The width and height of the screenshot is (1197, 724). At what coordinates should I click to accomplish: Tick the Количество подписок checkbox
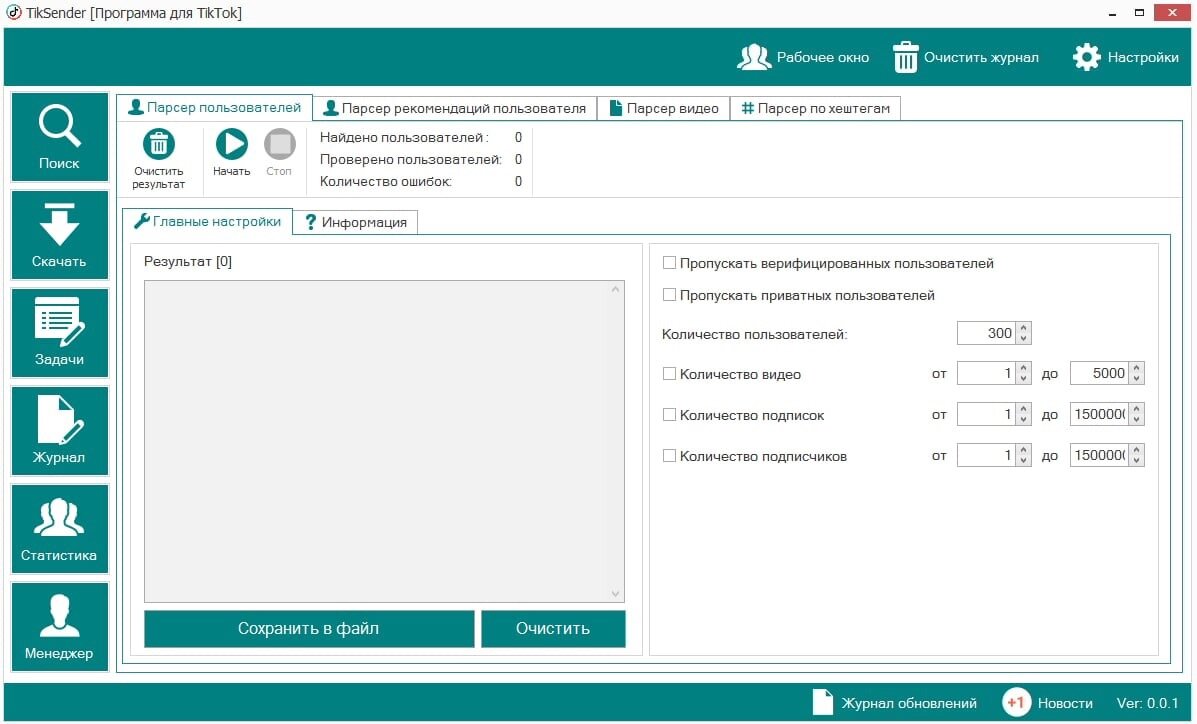coord(669,415)
